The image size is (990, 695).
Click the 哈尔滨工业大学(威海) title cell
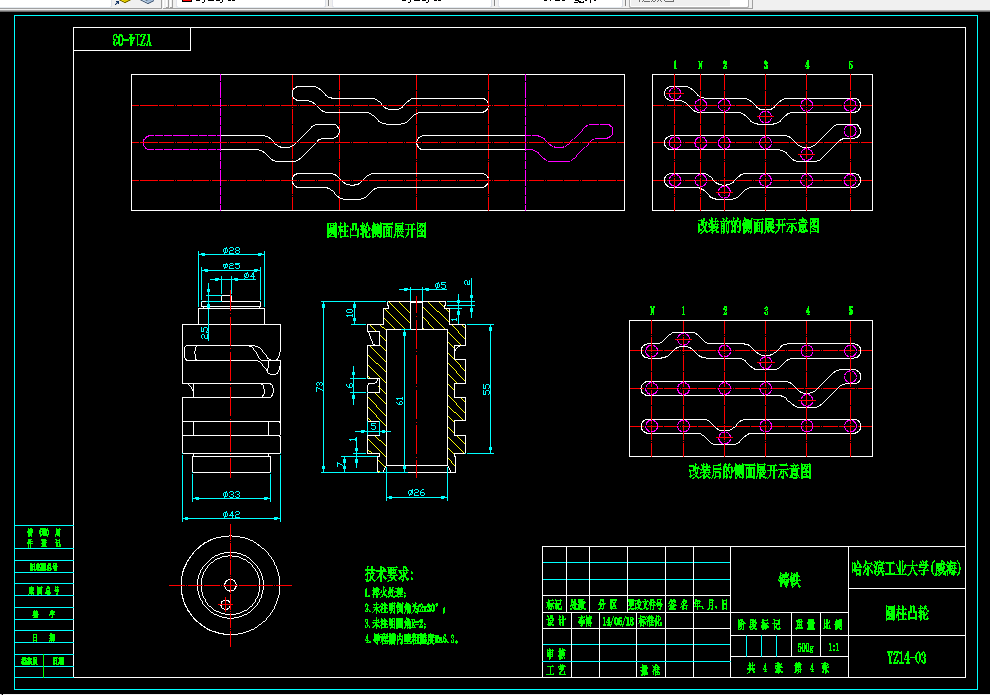tap(906, 568)
